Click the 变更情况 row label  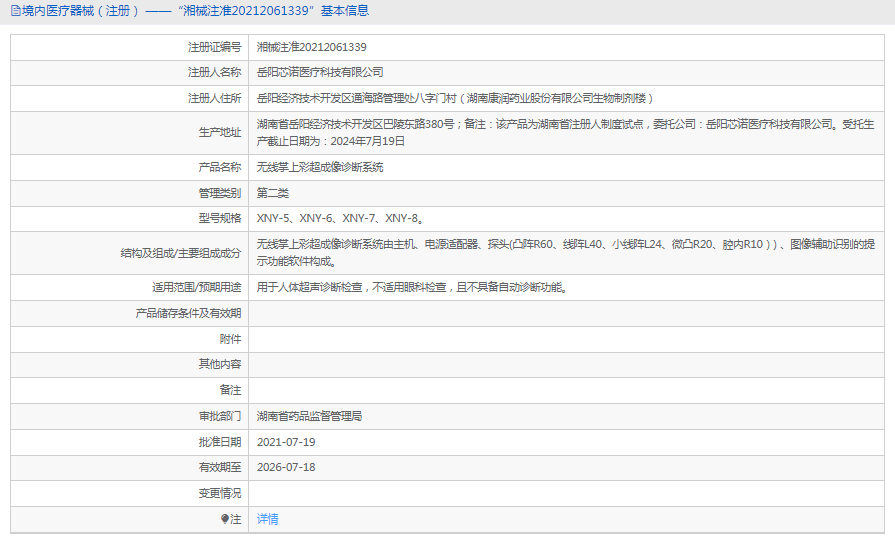point(220,493)
